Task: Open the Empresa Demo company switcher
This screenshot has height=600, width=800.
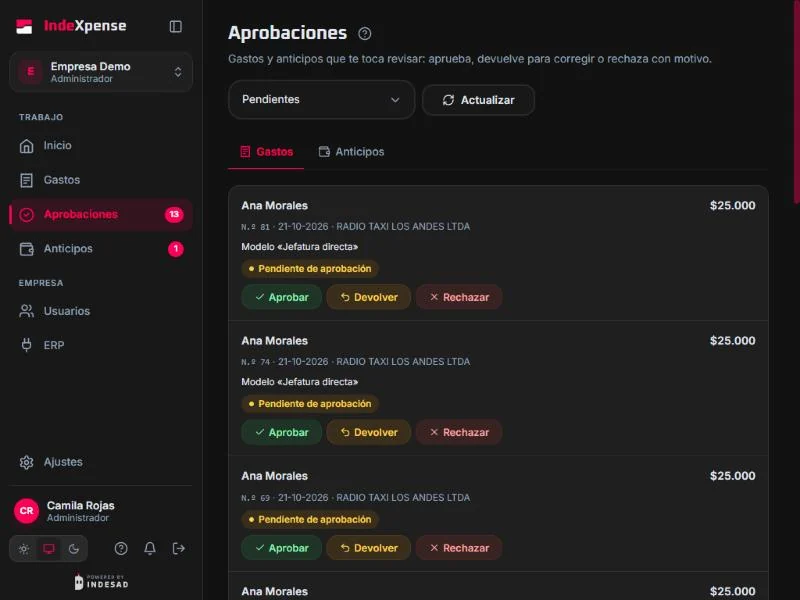Action: (x=101, y=72)
